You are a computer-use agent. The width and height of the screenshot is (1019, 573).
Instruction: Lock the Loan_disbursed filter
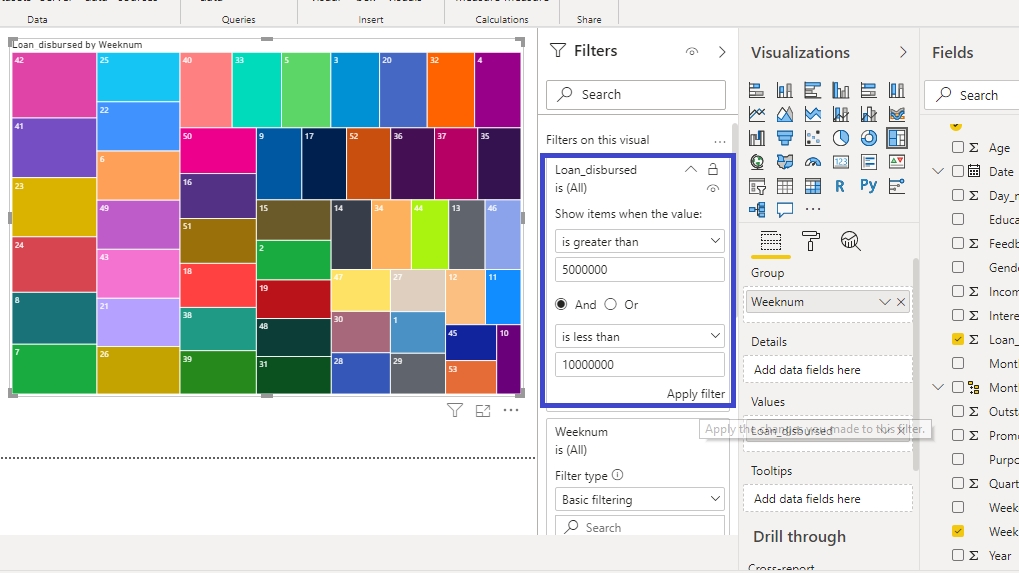[x=713, y=170]
